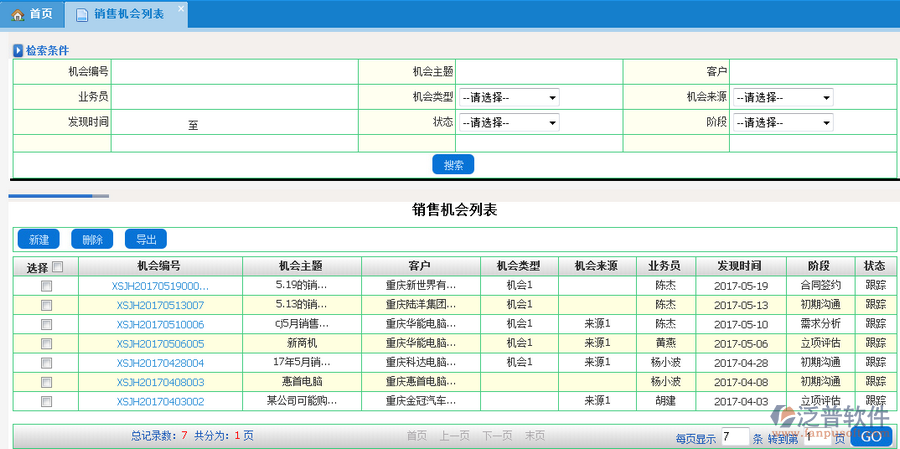
Task: Click the 新建 button
Action: [39, 240]
